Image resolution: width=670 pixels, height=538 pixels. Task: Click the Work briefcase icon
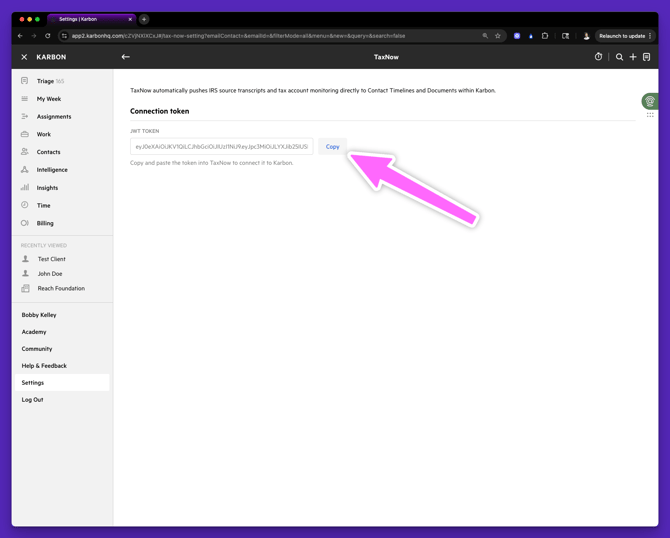click(25, 134)
